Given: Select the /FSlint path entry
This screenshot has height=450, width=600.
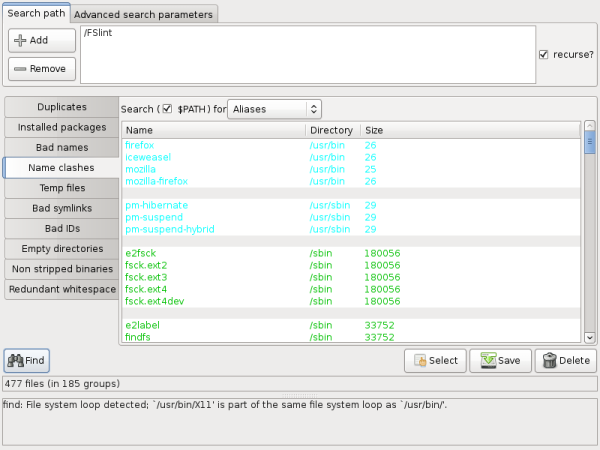Looking at the screenshot, I should pyautogui.click(x=98, y=35).
